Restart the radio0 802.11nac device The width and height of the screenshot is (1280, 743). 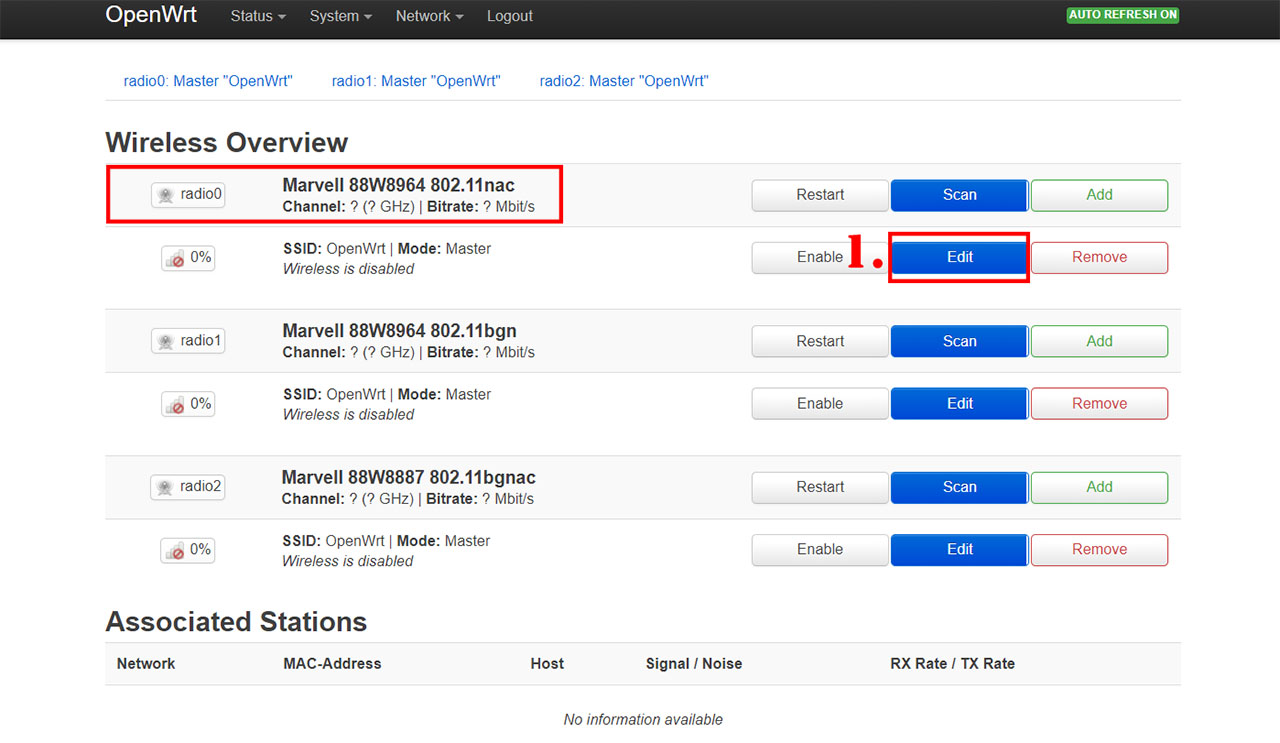820,195
